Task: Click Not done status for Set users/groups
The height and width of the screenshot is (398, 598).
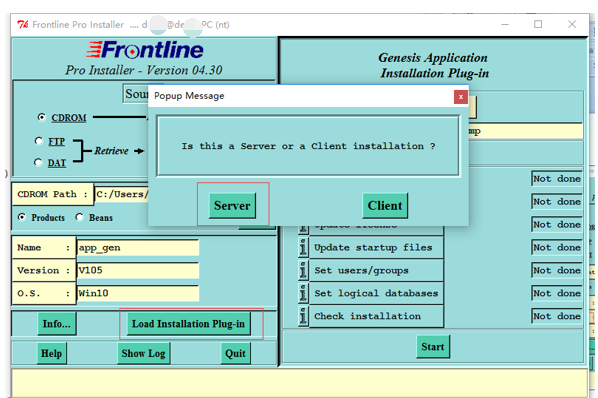Action: click(x=557, y=270)
